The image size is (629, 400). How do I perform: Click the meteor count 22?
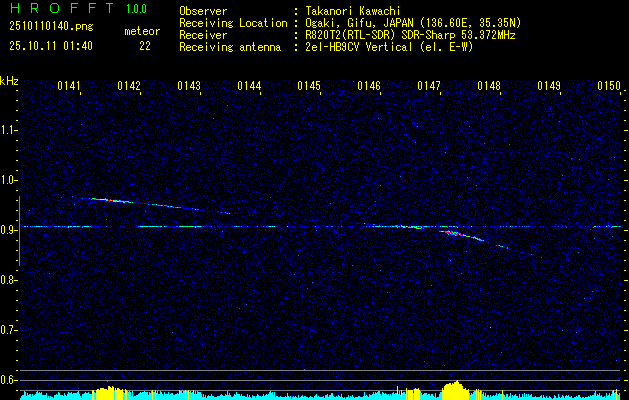(x=145, y=46)
